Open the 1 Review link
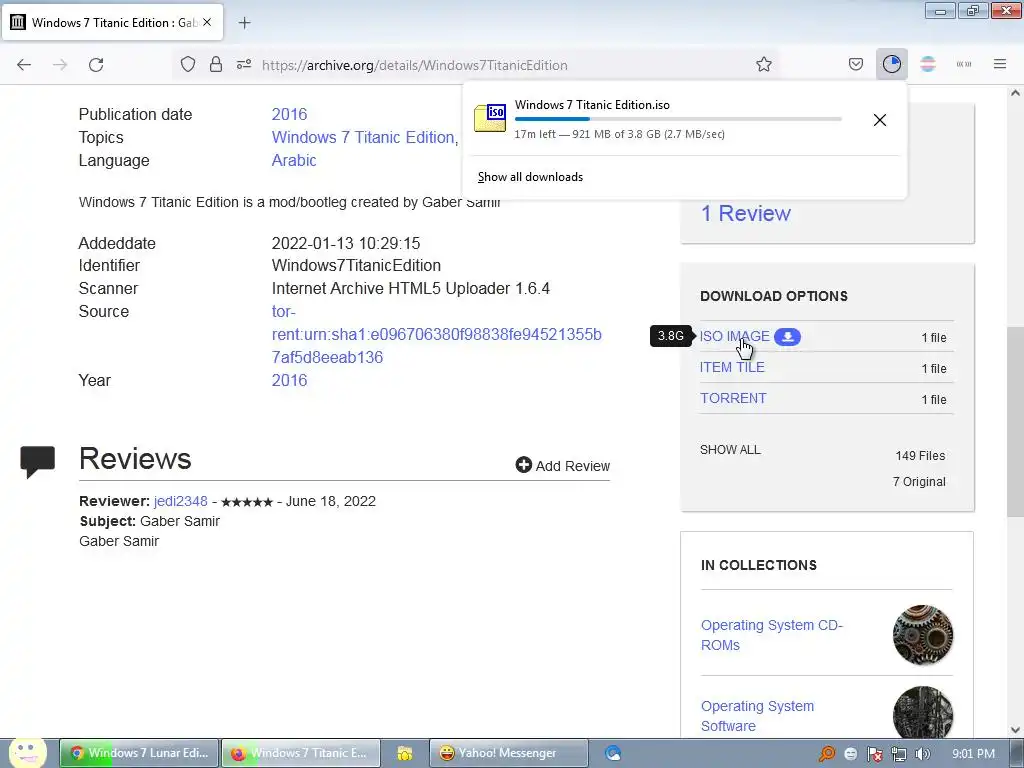The width and height of the screenshot is (1024, 768). pyautogui.click(x=746, y=214)
